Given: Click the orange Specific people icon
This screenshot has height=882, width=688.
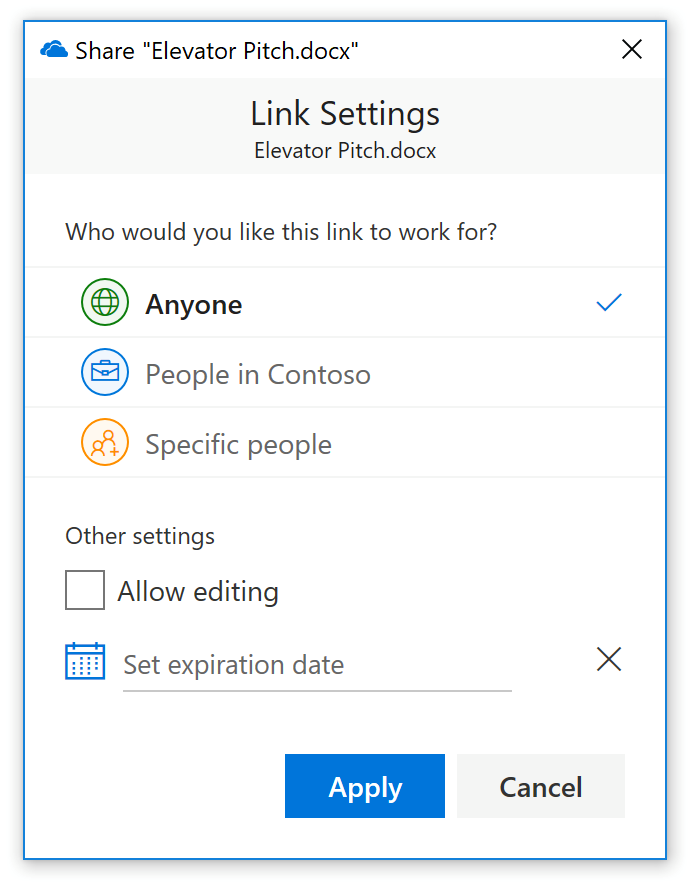Looking at the screenshot, I should pos(105,443).
